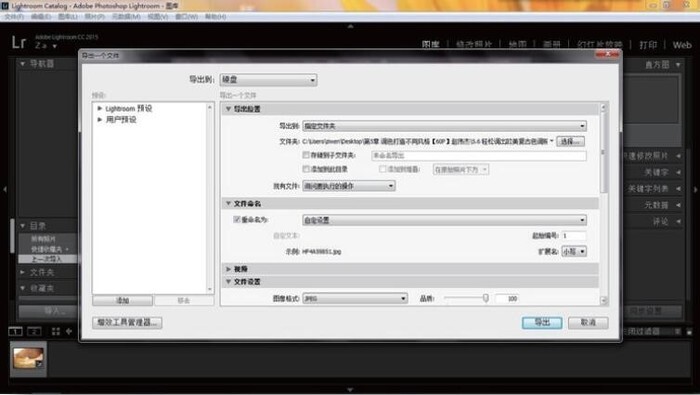The image size is (700, 395).
Task: Click the 品质 quality slider handle
Action: [x=486, y=298]
